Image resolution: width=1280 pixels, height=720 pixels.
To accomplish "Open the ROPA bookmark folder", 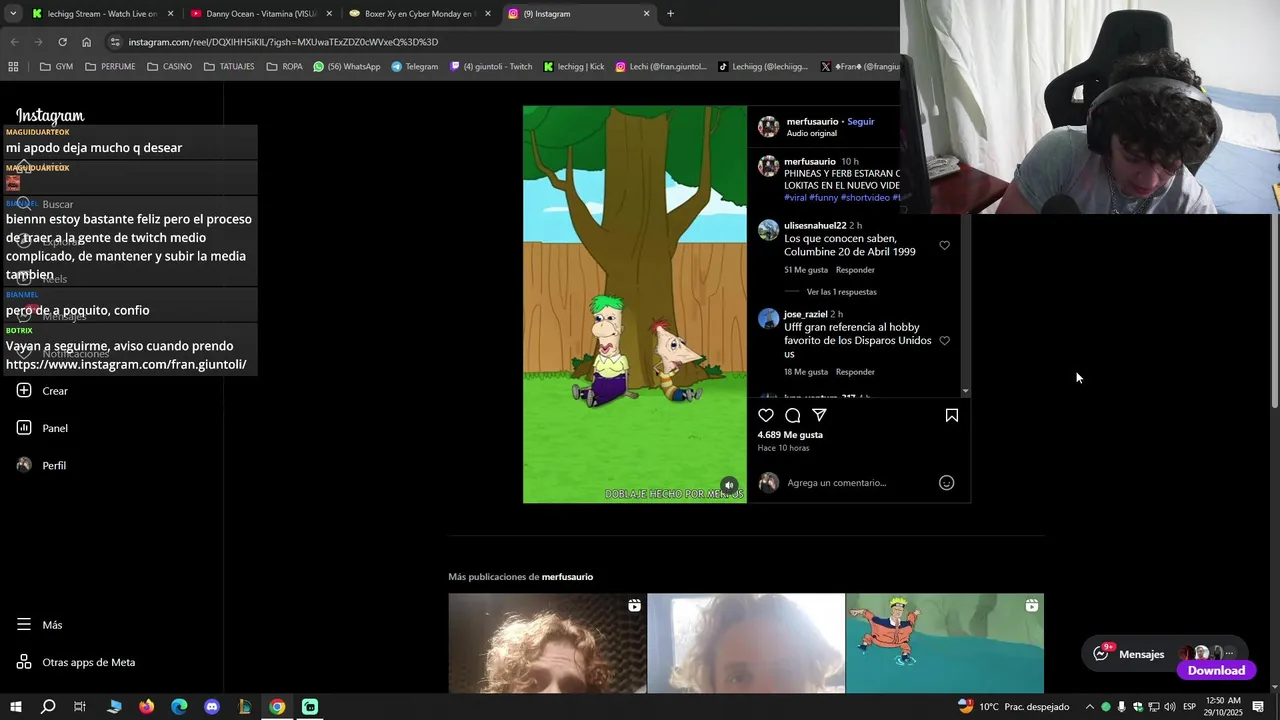I will pos(284,67).
